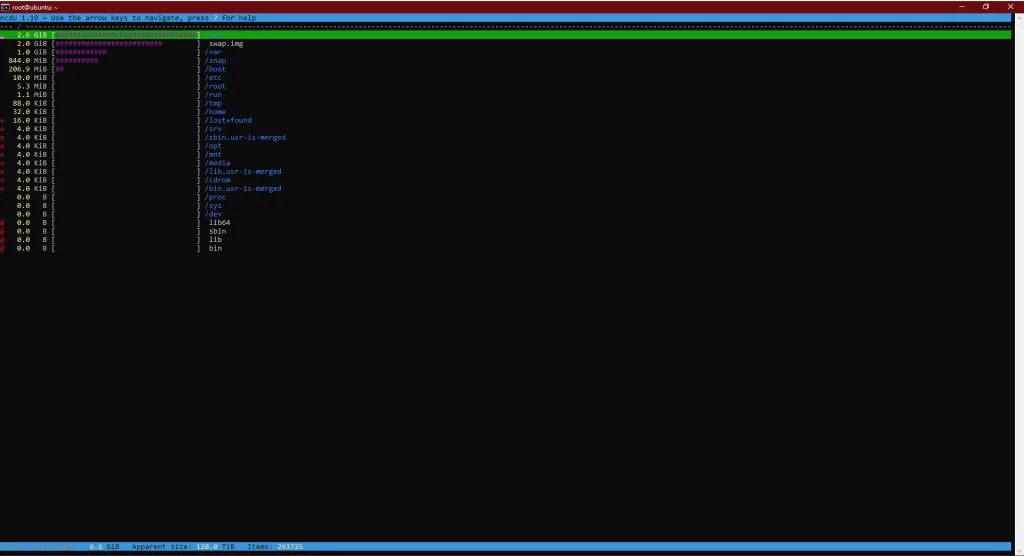Open the /sys directory entry
Image resolution: width=1024 pixels, height=556 pixels.
click(x=214, y=205)
